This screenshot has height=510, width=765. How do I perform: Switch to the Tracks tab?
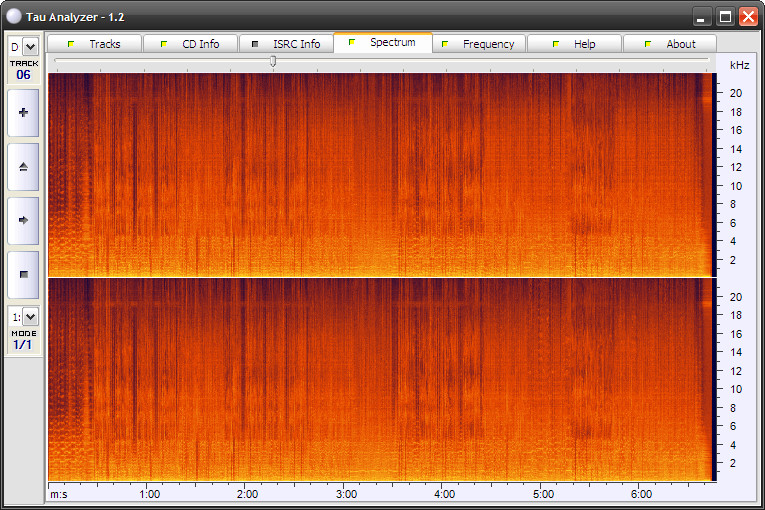[94, 44]
